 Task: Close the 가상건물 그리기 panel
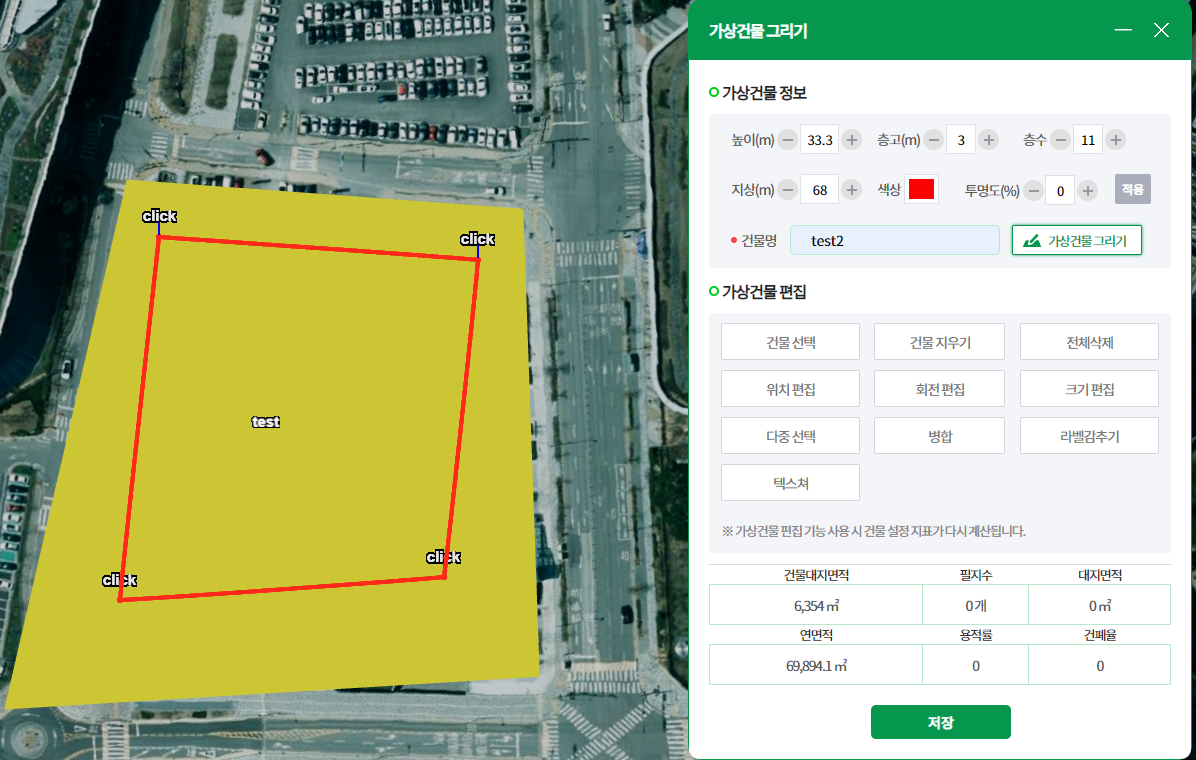coord(1161,30)
